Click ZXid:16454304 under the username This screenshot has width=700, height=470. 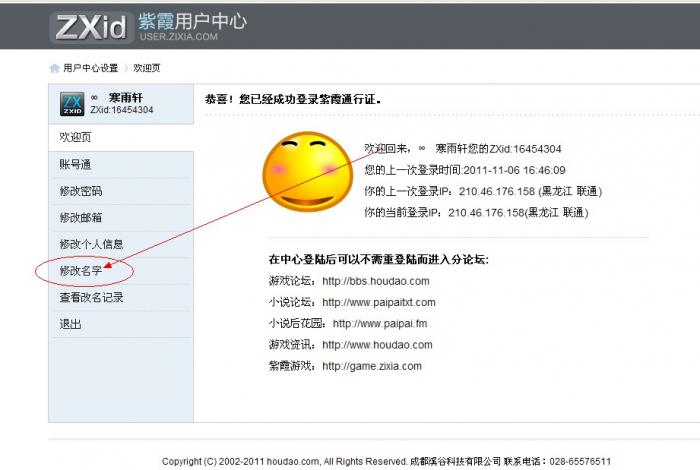click(x=121, y=110)
